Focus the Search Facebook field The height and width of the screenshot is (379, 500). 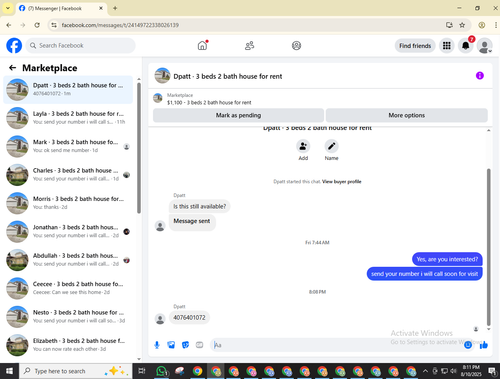point(80,45)
